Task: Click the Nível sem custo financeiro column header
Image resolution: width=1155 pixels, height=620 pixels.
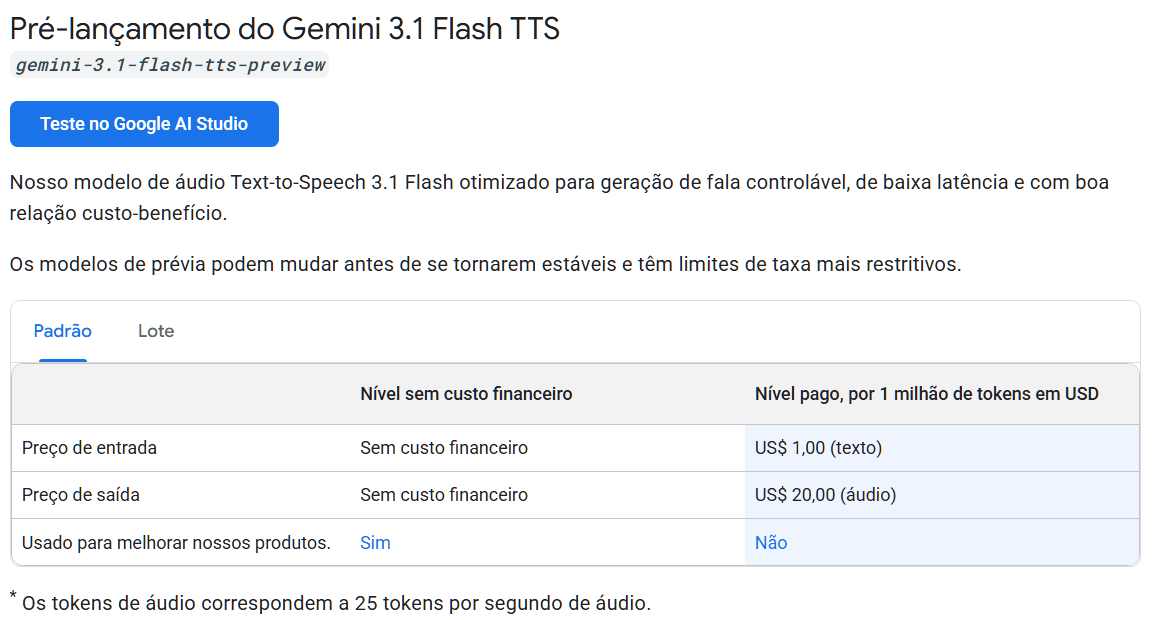Action: click(467, 394)
